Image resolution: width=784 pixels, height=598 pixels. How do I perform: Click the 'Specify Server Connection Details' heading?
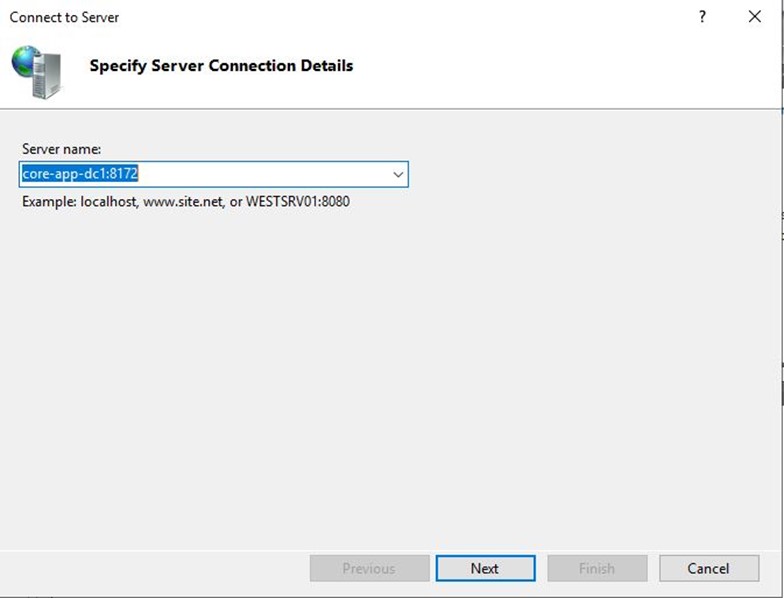[x=221, y=66]
